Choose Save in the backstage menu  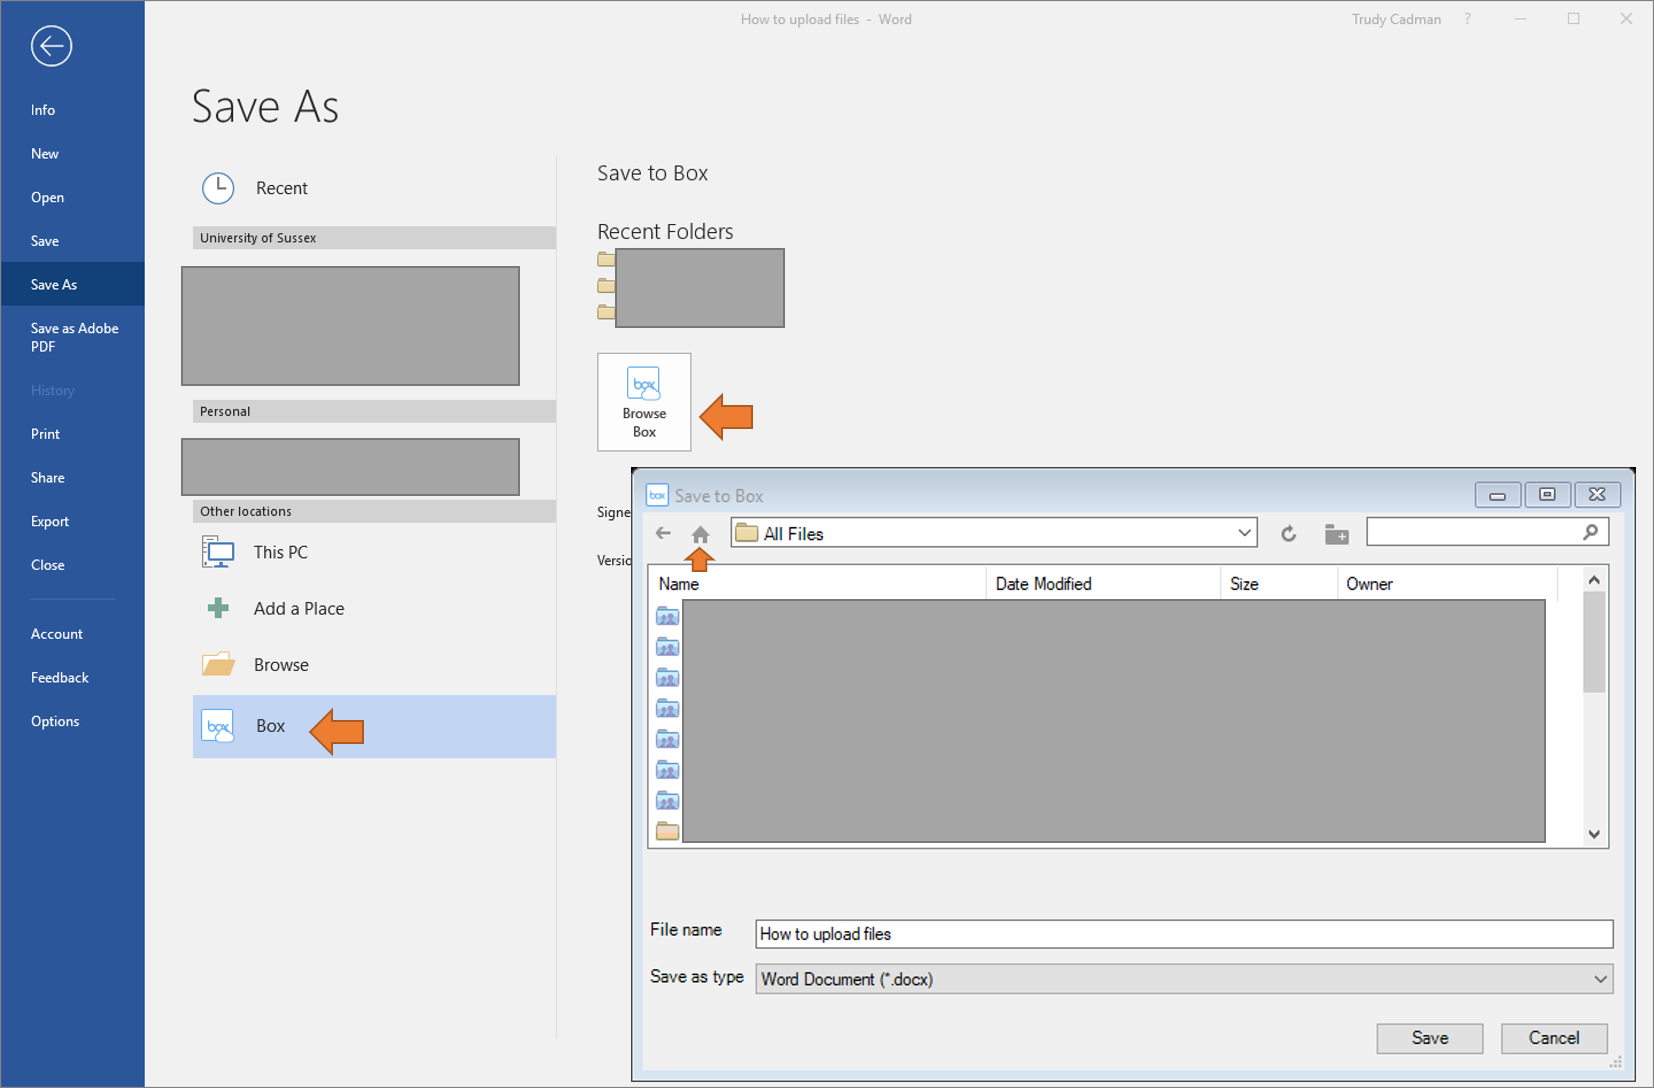tap(45, 241)
